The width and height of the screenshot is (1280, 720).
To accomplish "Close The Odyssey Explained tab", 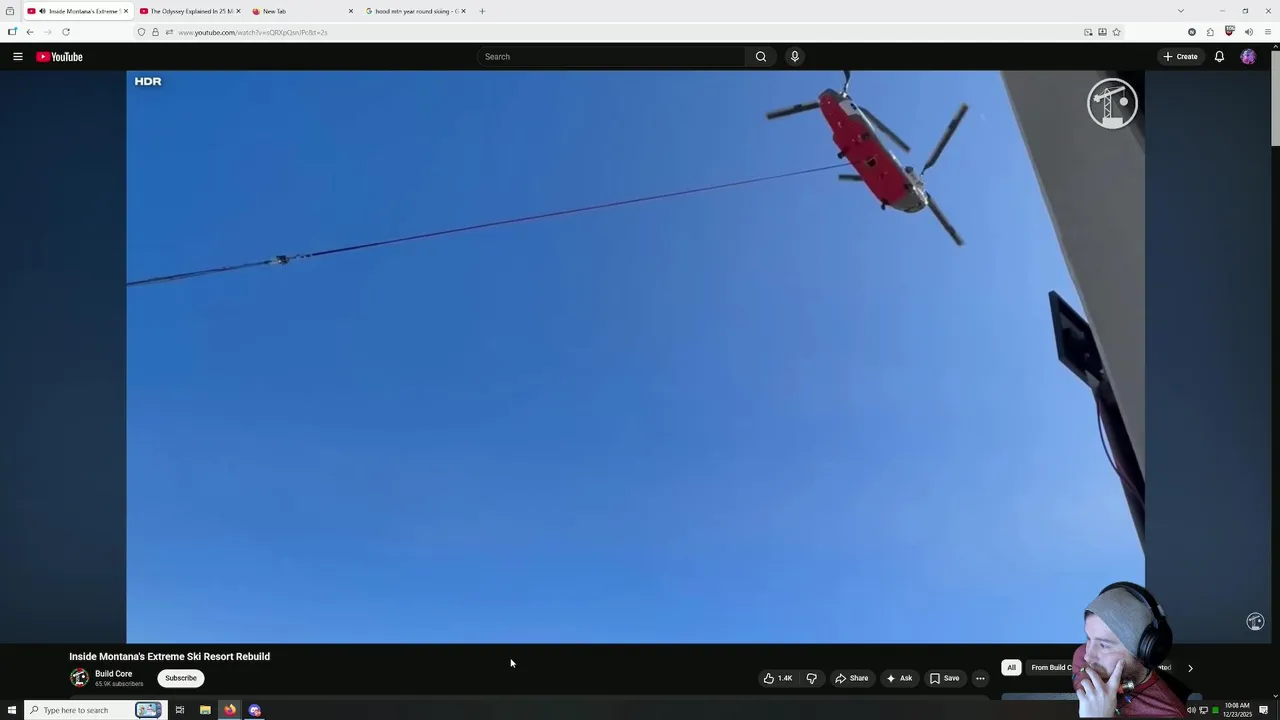I will [238, 11].
